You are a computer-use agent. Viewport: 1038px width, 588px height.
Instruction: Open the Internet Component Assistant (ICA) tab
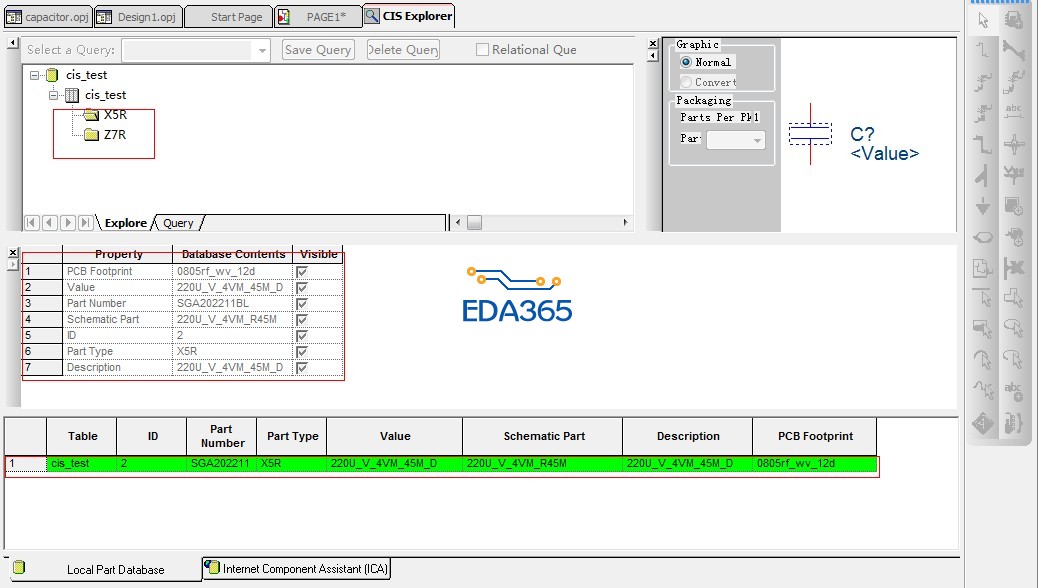coord(296,569)
